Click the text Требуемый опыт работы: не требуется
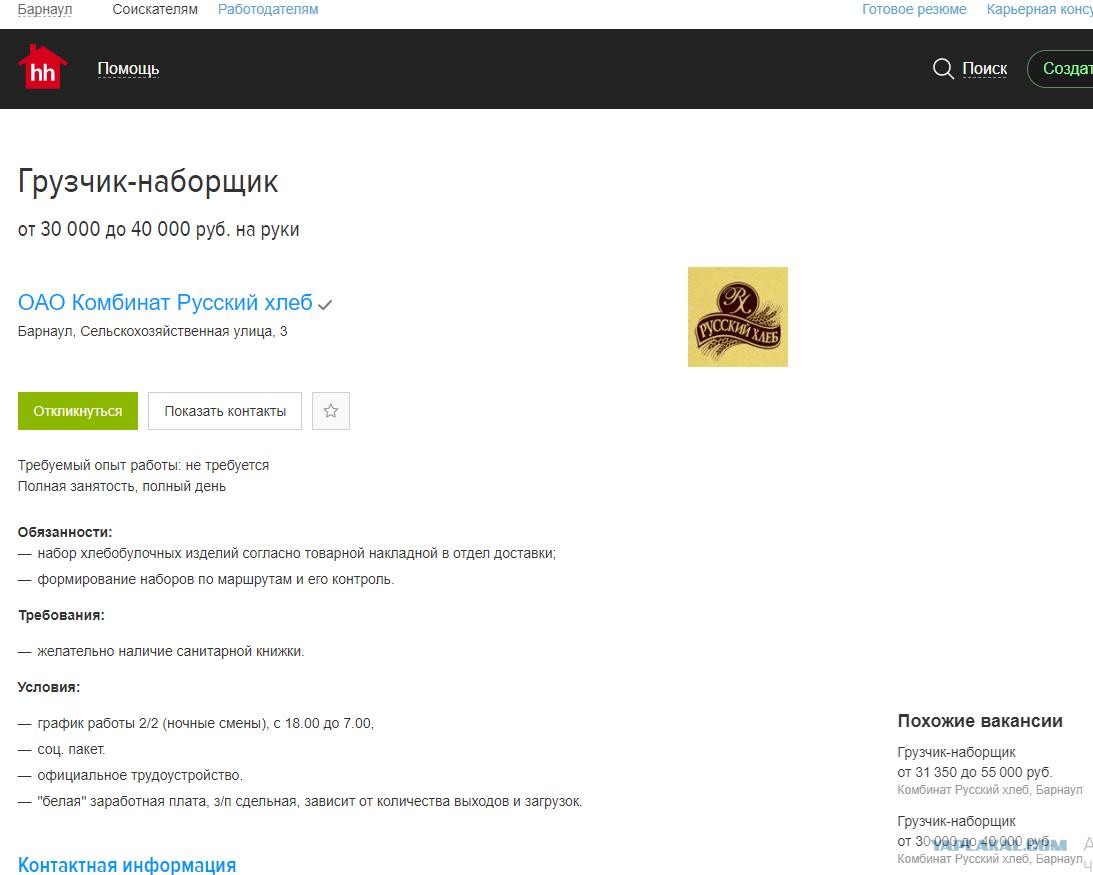This screenshot has width=1093, height=875. pyautogui.click(x=143, y=465)
